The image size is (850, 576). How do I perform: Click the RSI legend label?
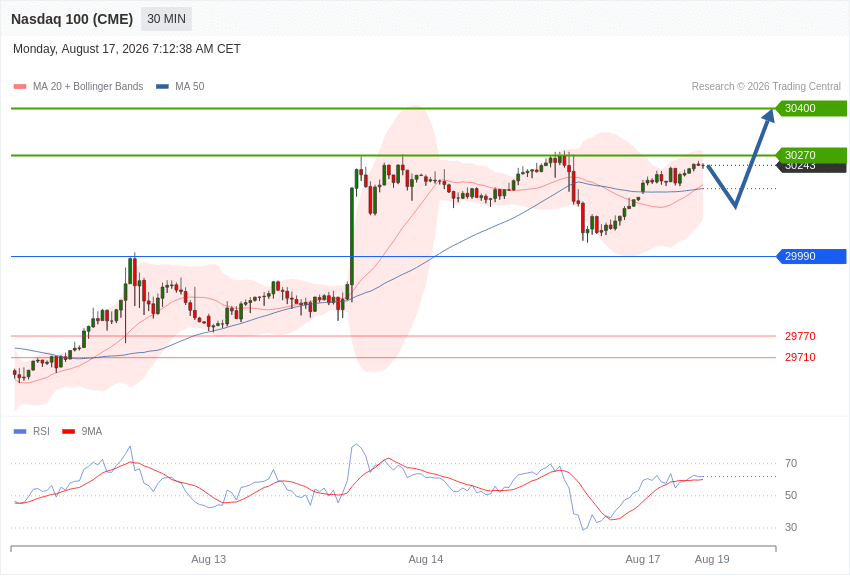[41, 431]
